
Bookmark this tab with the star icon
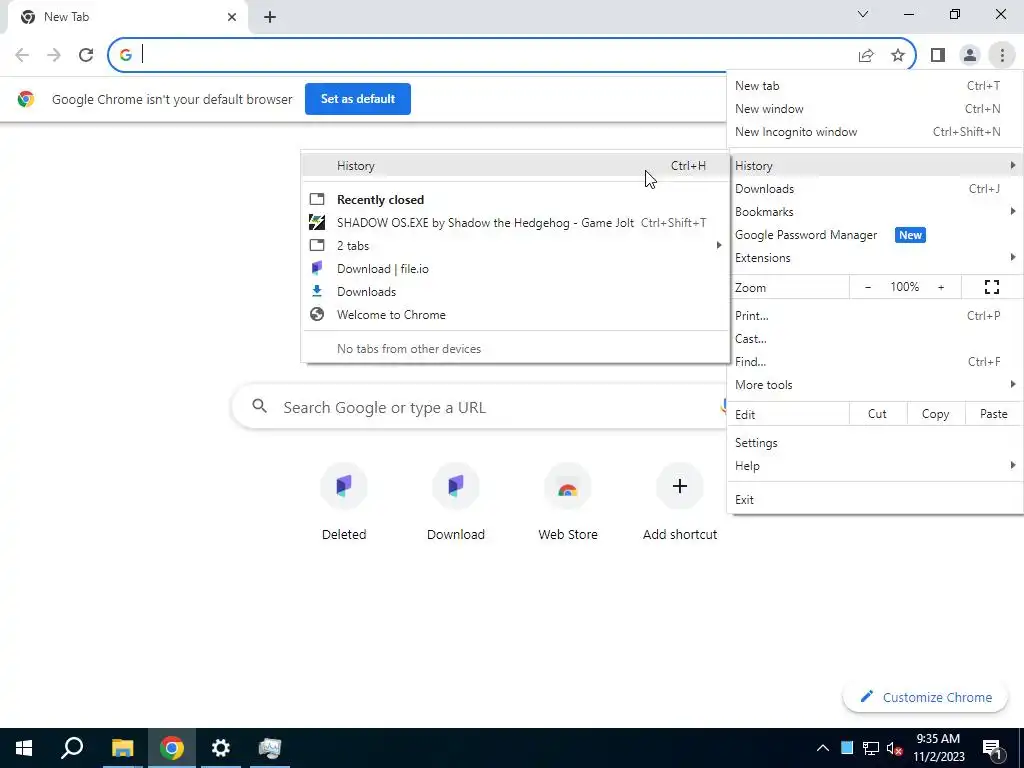click(x=898, y=56)
